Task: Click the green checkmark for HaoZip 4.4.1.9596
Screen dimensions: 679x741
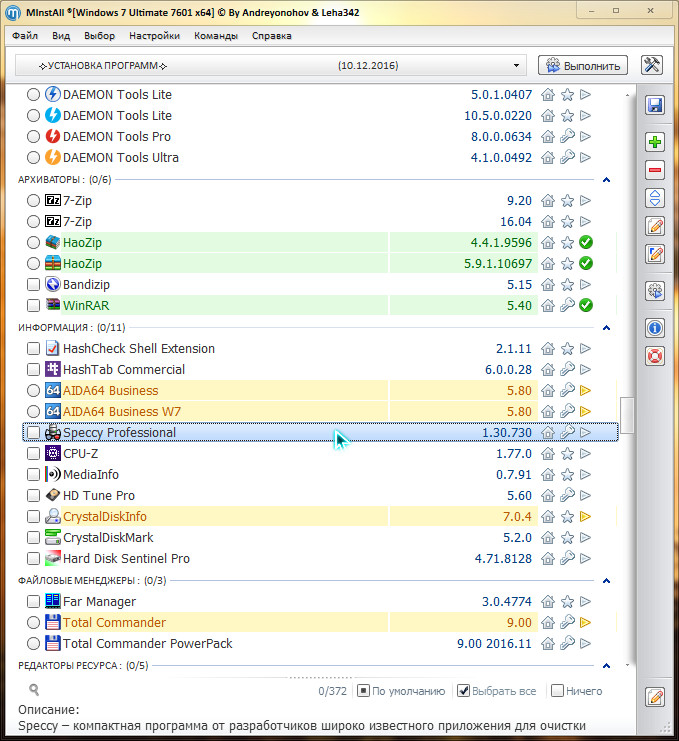Action: click(x=586, y=243)
